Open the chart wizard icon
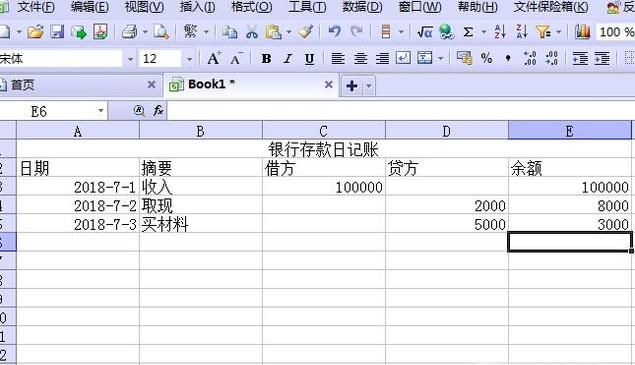Screen dimensions: 635x365 (582, 32)
